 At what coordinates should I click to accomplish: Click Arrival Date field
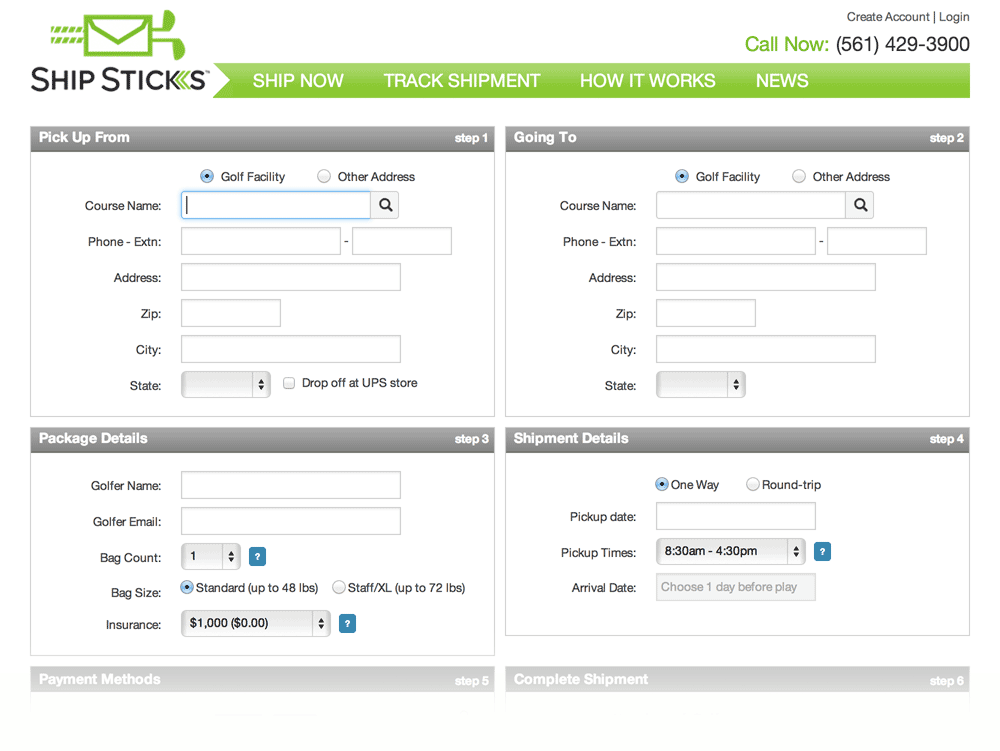tap(736, 587)
